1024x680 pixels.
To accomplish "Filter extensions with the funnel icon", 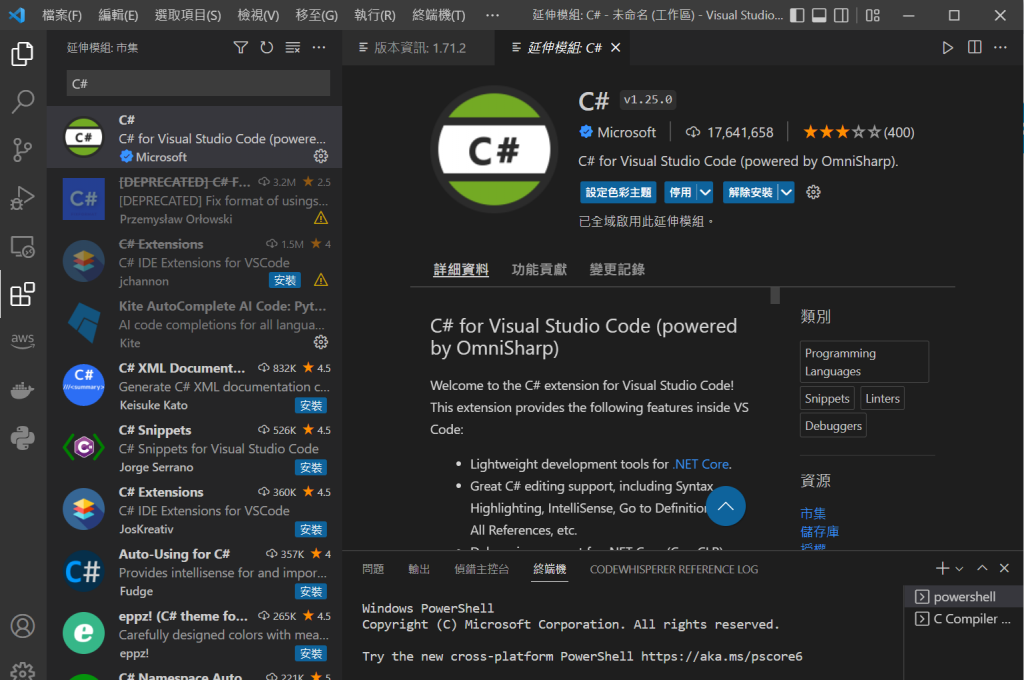I will coord(240,48).
